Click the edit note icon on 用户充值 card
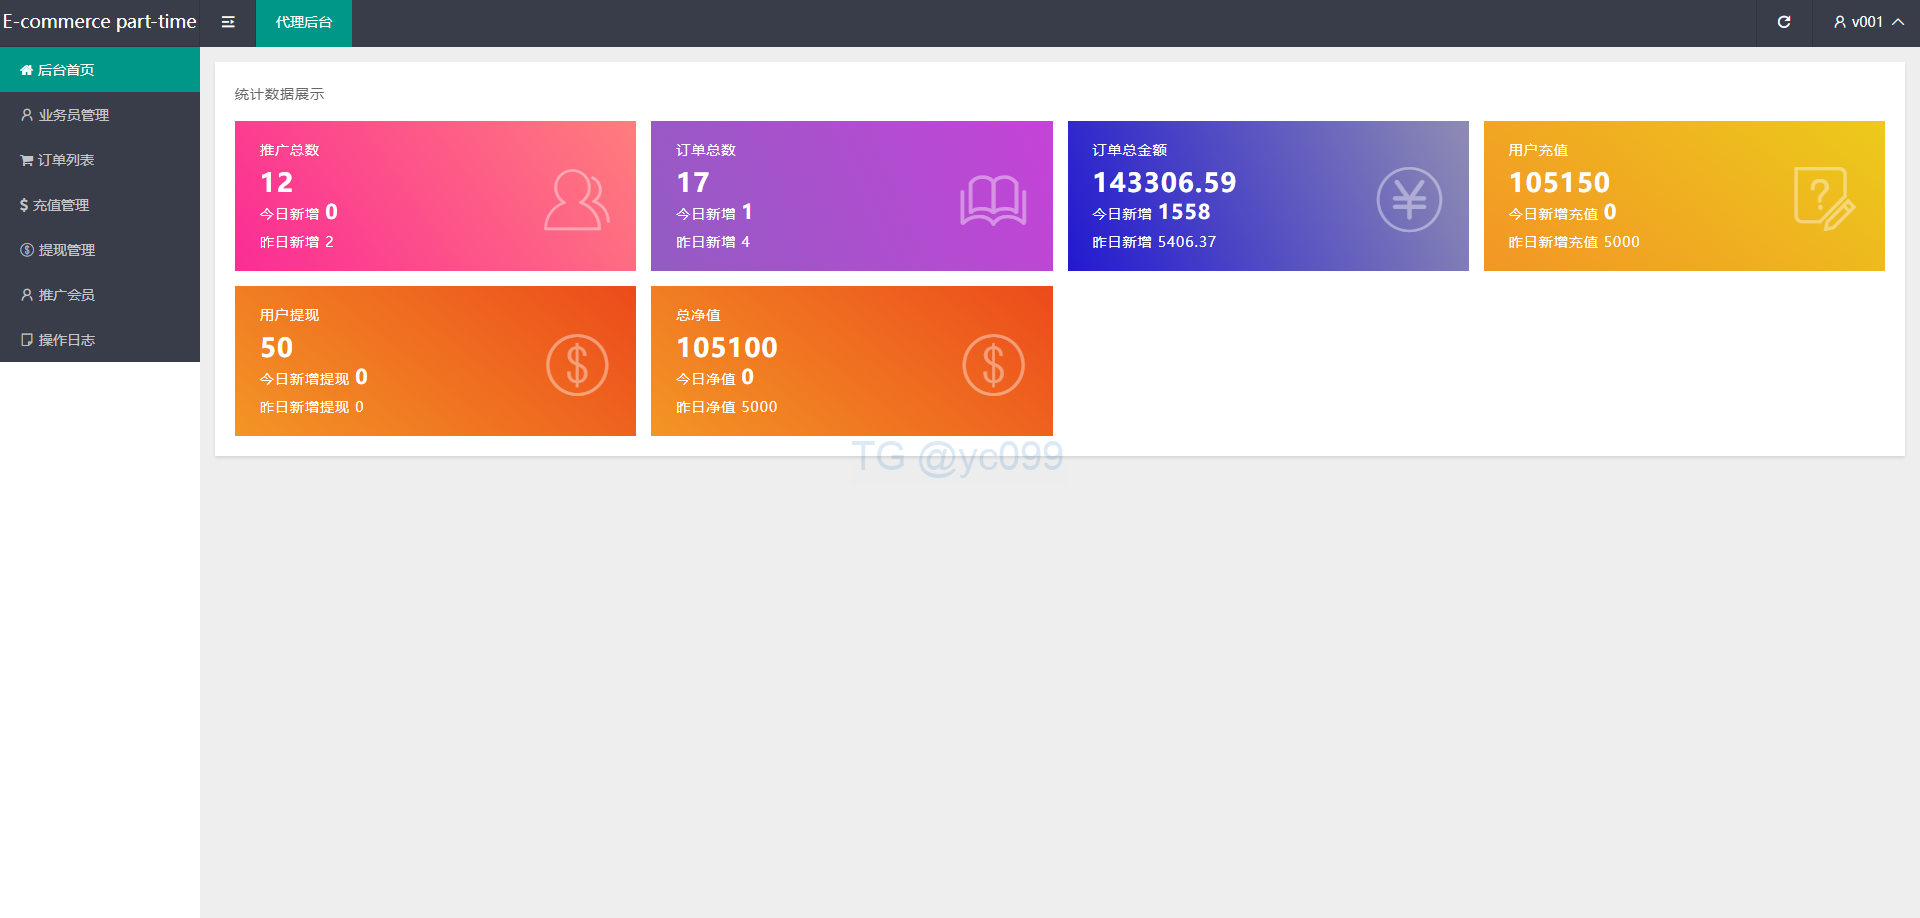The image size is (1920, 918). click(x=1823, y=200)
